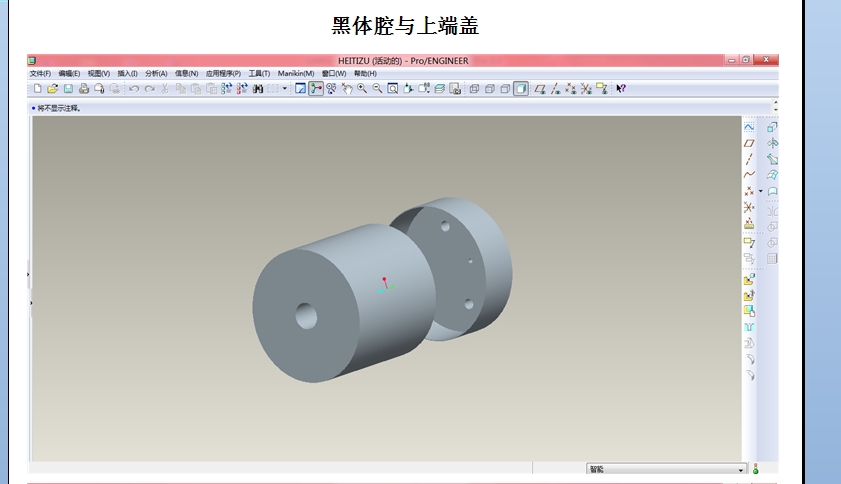Save the model with the disk icon
Viewport: 841px width, 484px height.
point(68,89)
